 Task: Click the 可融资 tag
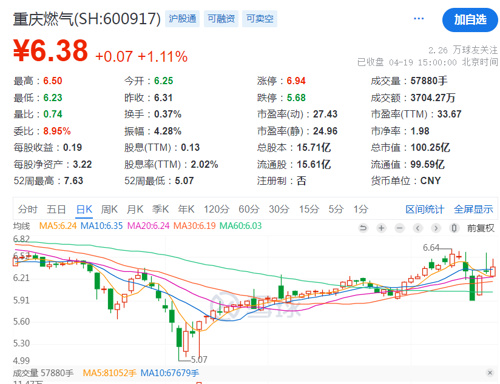pos(221,19)
